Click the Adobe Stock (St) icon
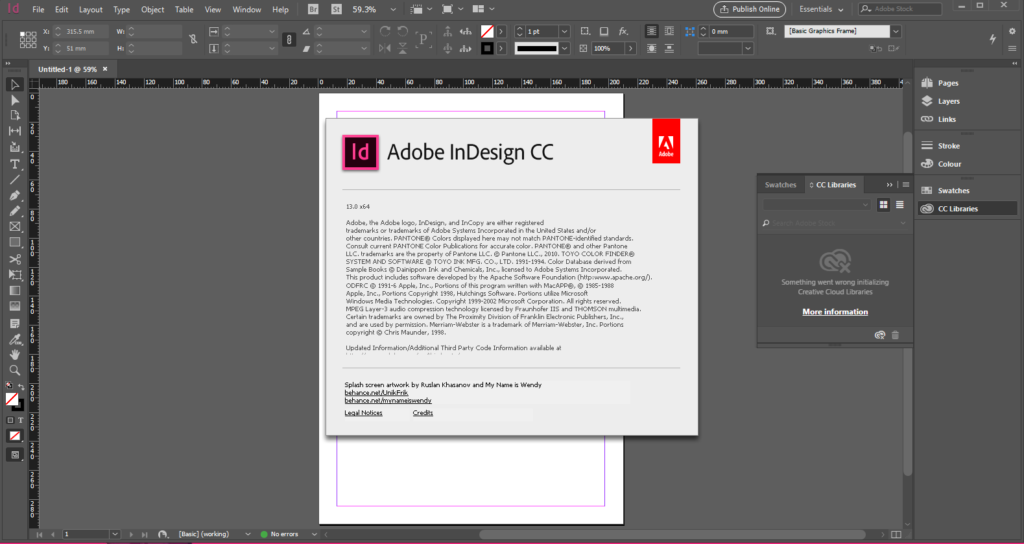The height and width of the screenshot is (544, 1024). tap(336, 9)
